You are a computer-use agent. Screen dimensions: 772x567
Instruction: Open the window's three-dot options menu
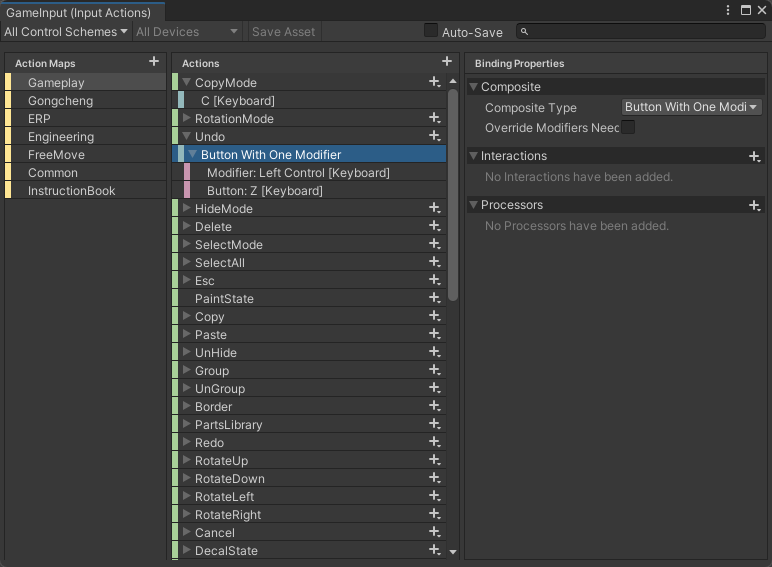point(728,10)
